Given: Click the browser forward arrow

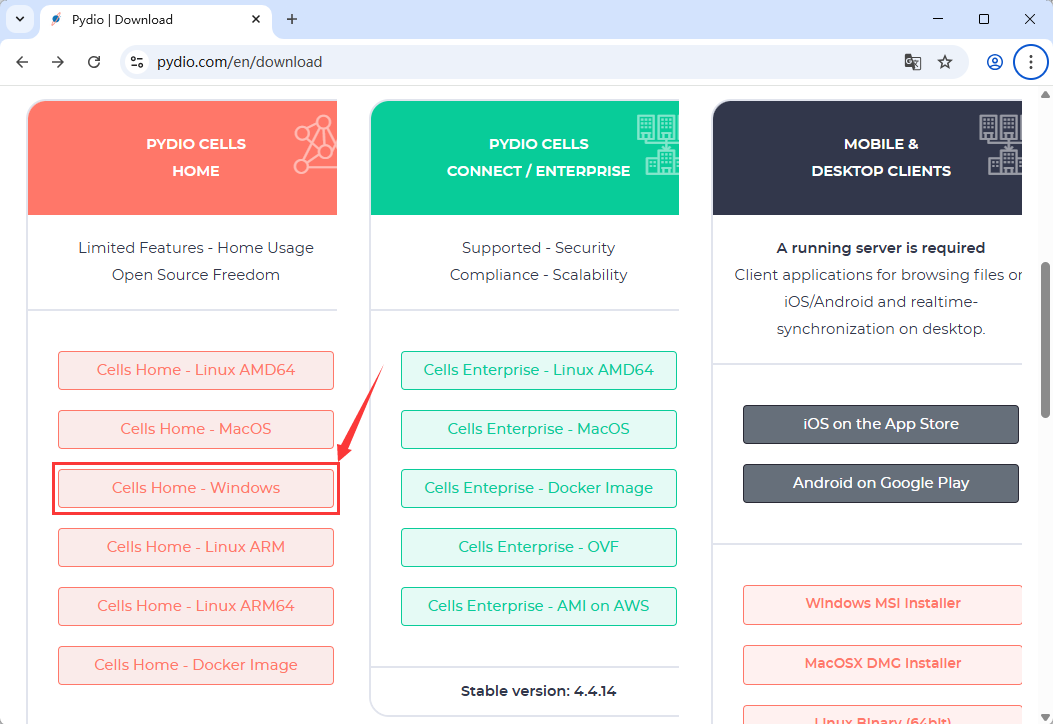Looking at the screenshot, I should pyautogui.click(x=58, y=62).
